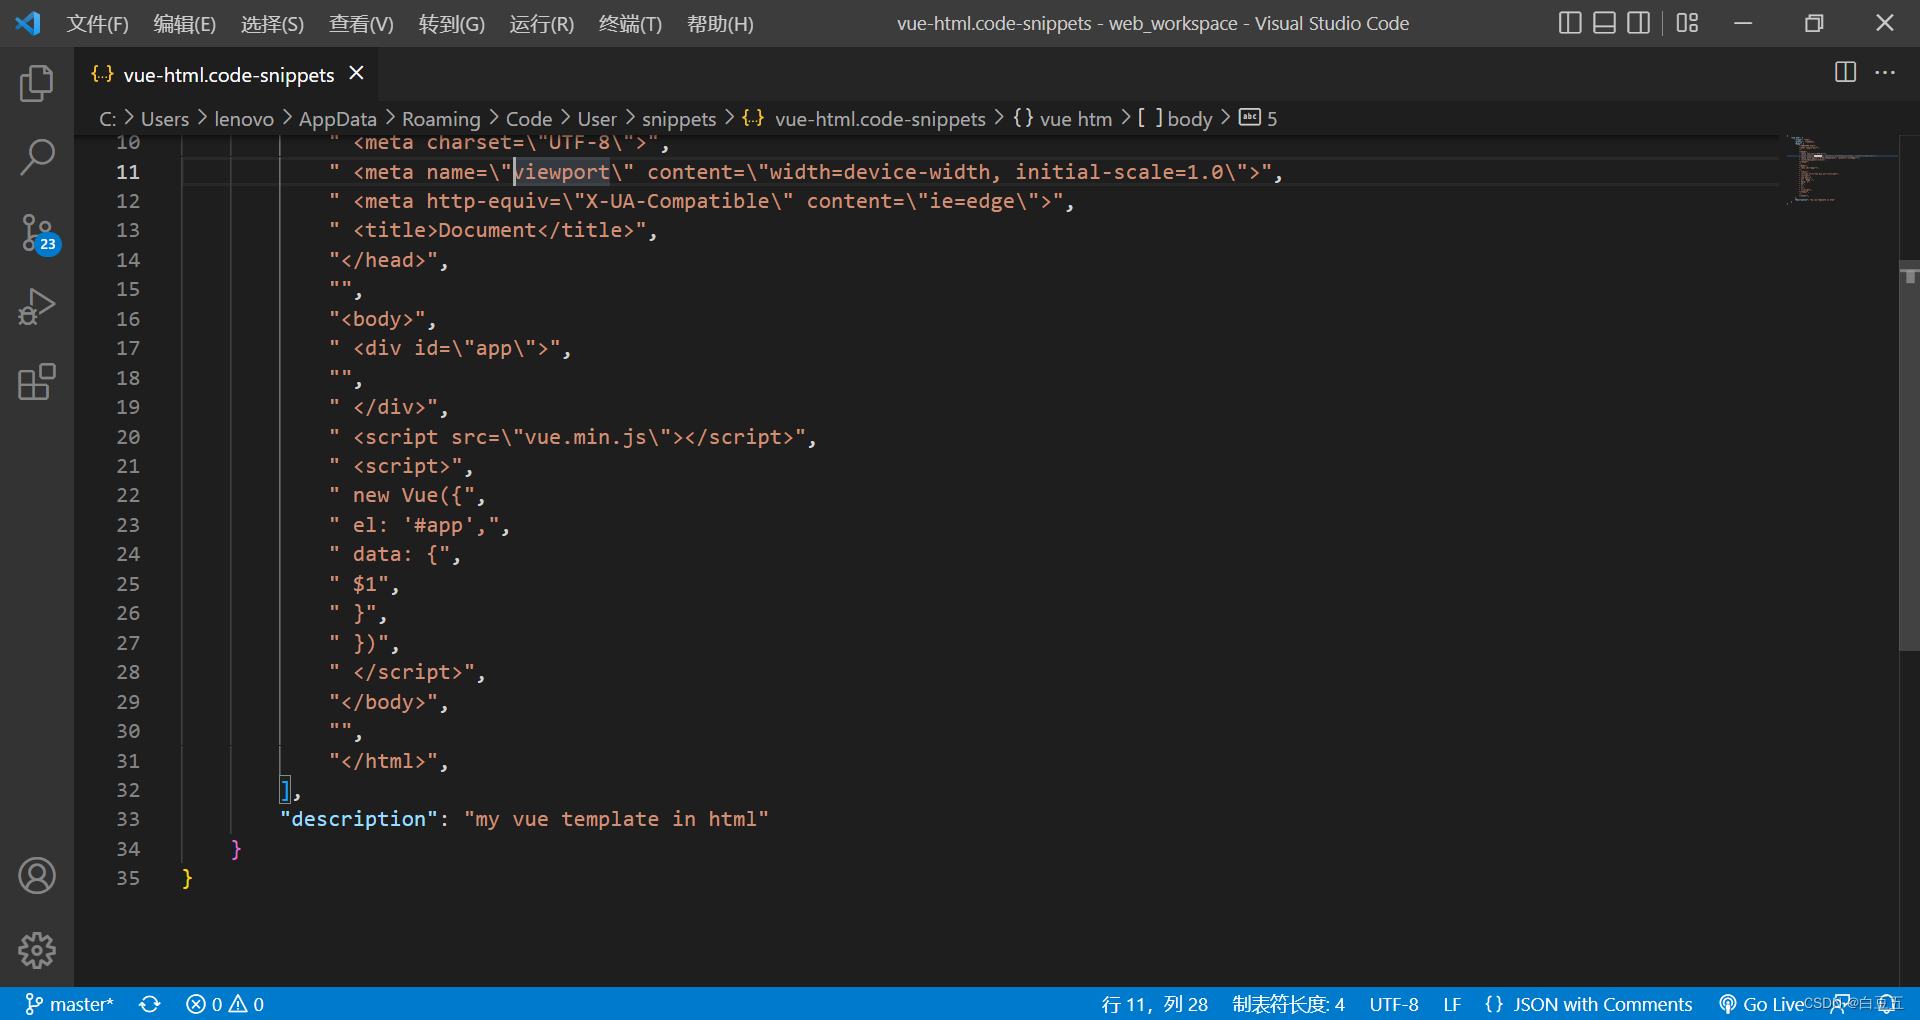This screenshot has height=1020, width=1920.
Task: Open the 运行(R) menu
Action: 542,24
